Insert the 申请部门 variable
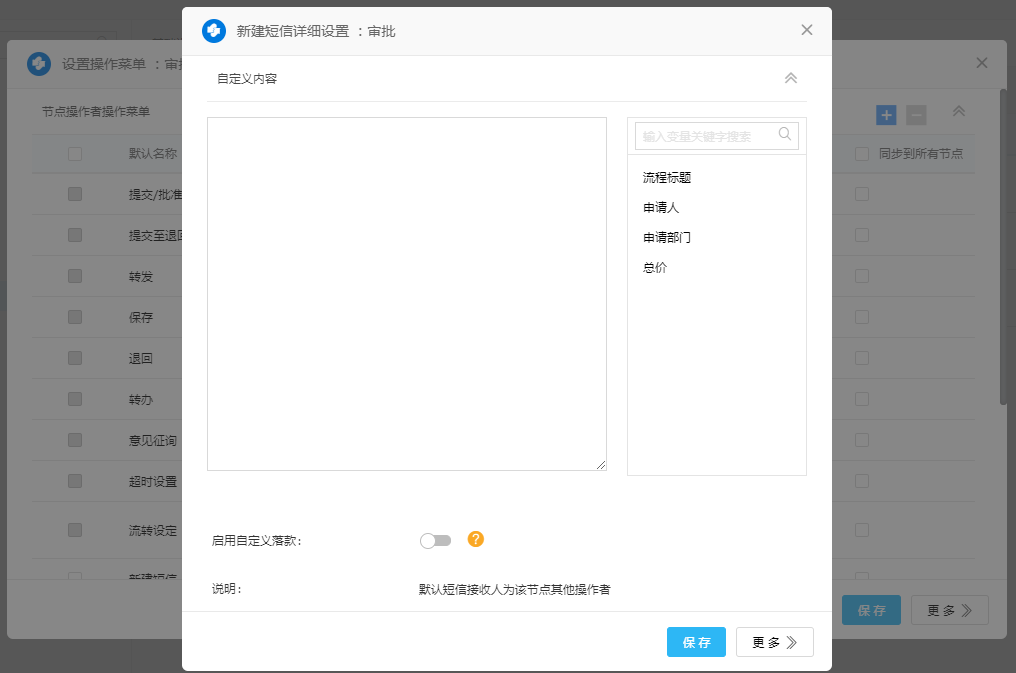The height and width of the screenshot is (673, 1016). tap(667, 238)
